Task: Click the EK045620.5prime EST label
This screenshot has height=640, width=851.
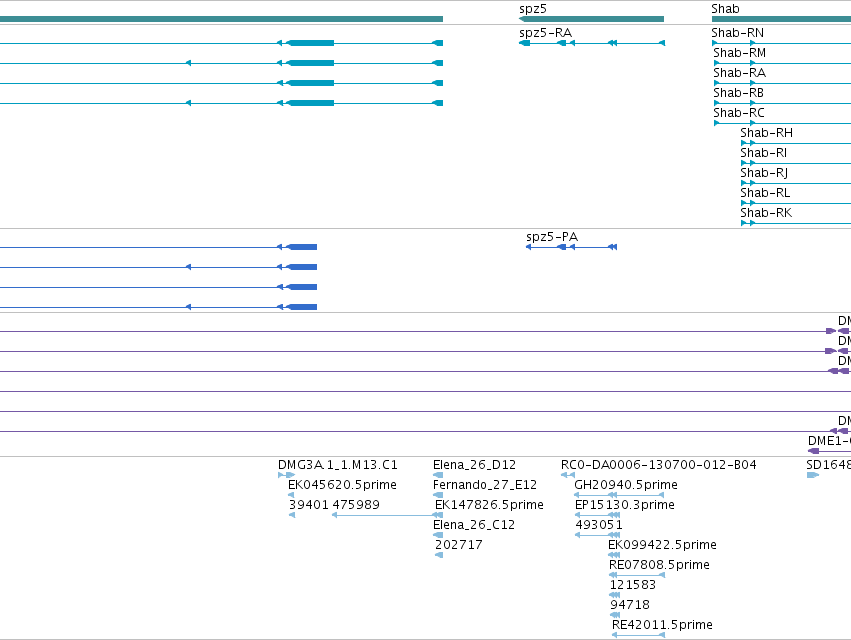Action: tap(342, 485)
